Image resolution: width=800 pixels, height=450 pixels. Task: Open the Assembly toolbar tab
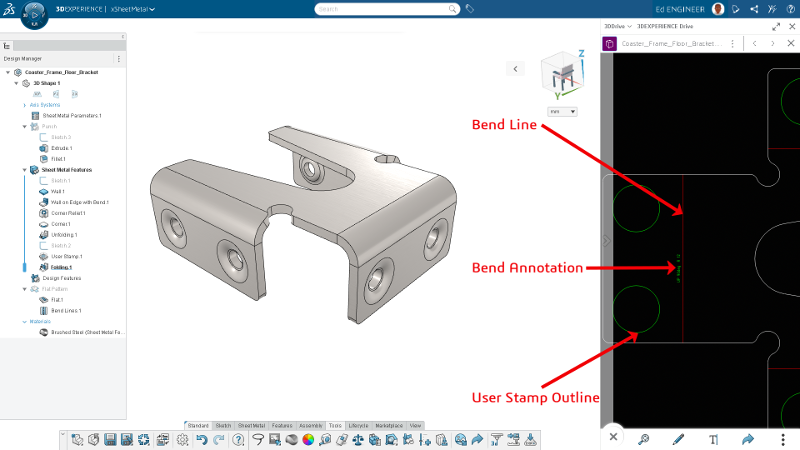311,425
